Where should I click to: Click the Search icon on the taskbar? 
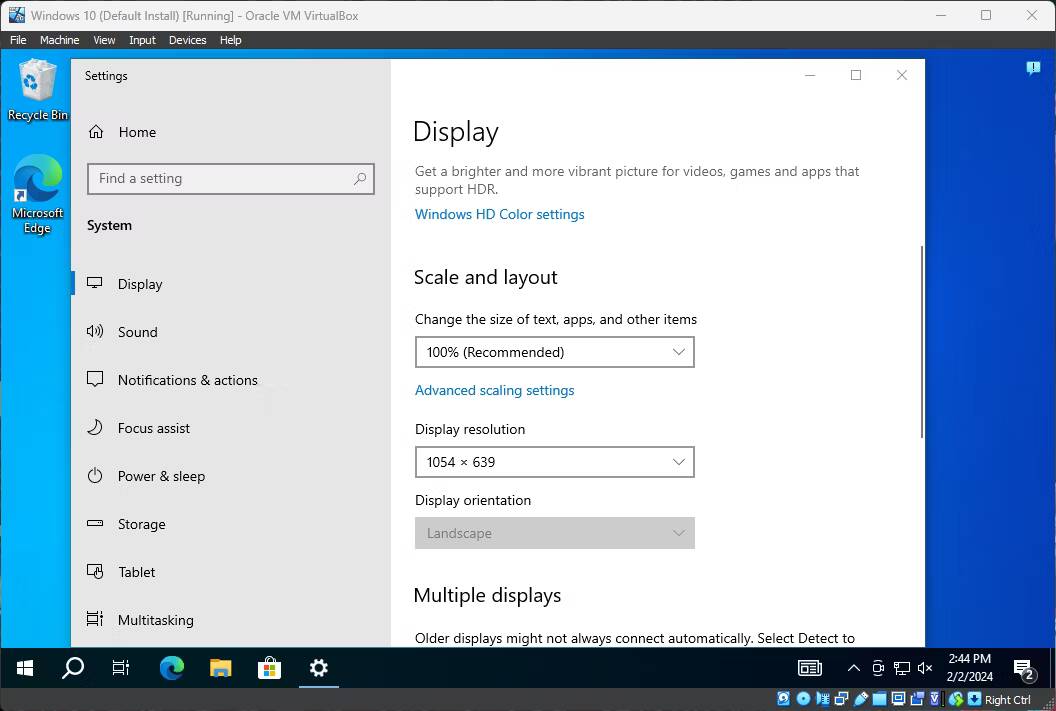(x=72, y=668)
